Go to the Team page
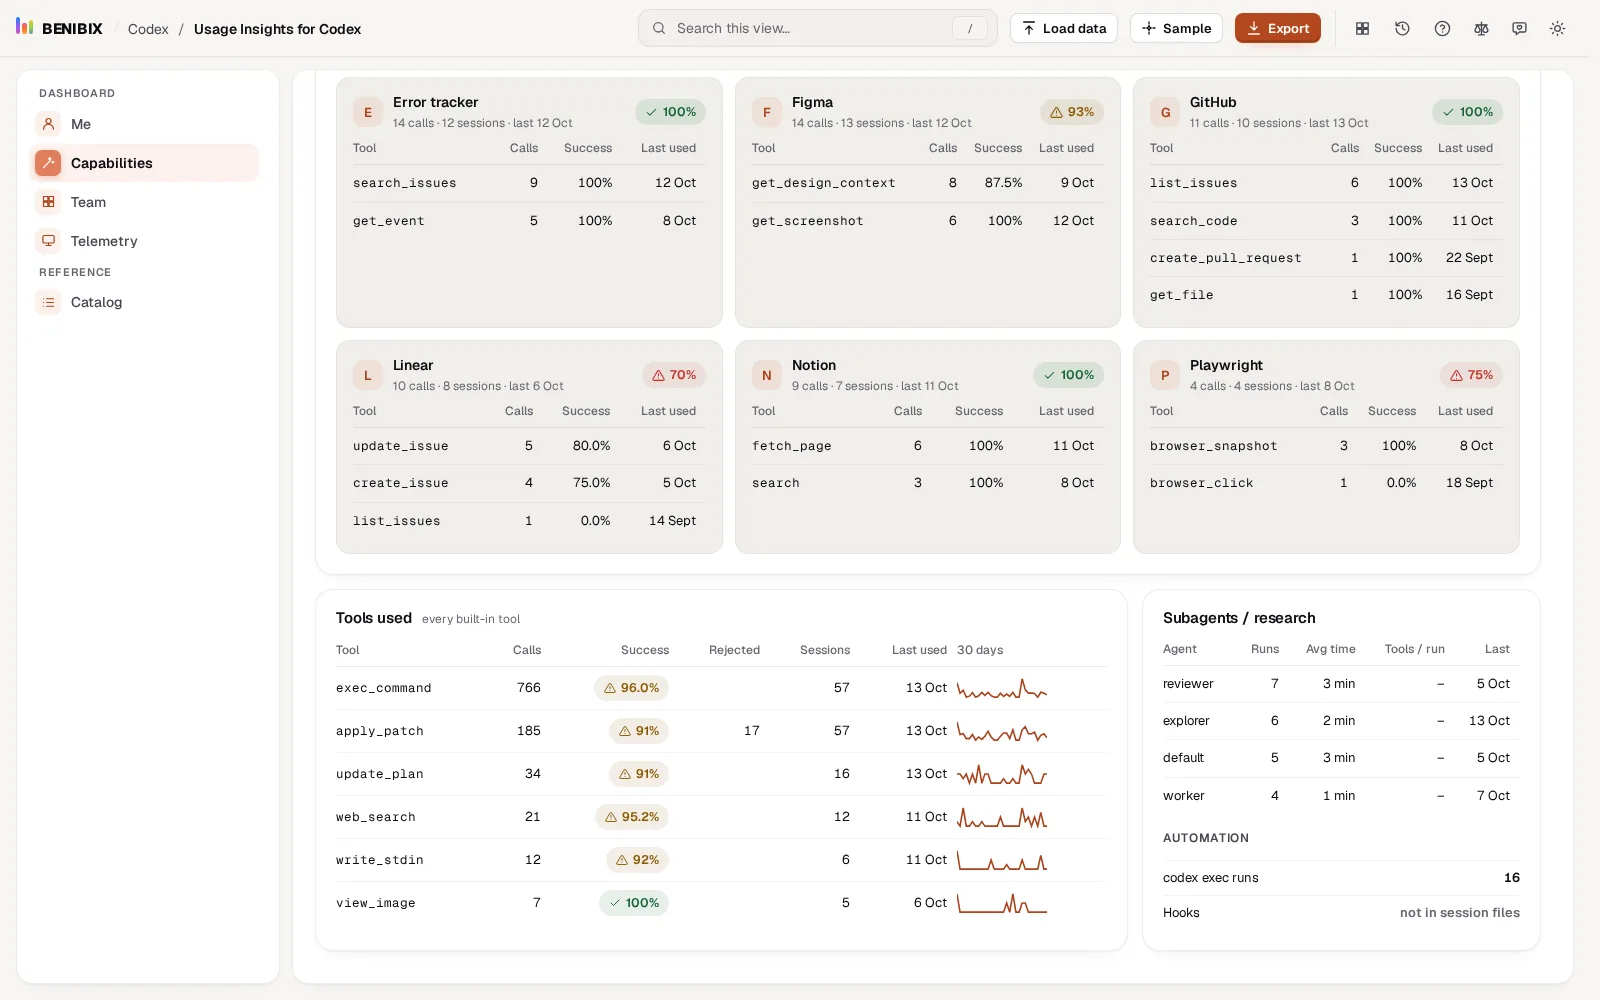The image size is (1600, 1000). pyautogui.click(x=144, y=202)
